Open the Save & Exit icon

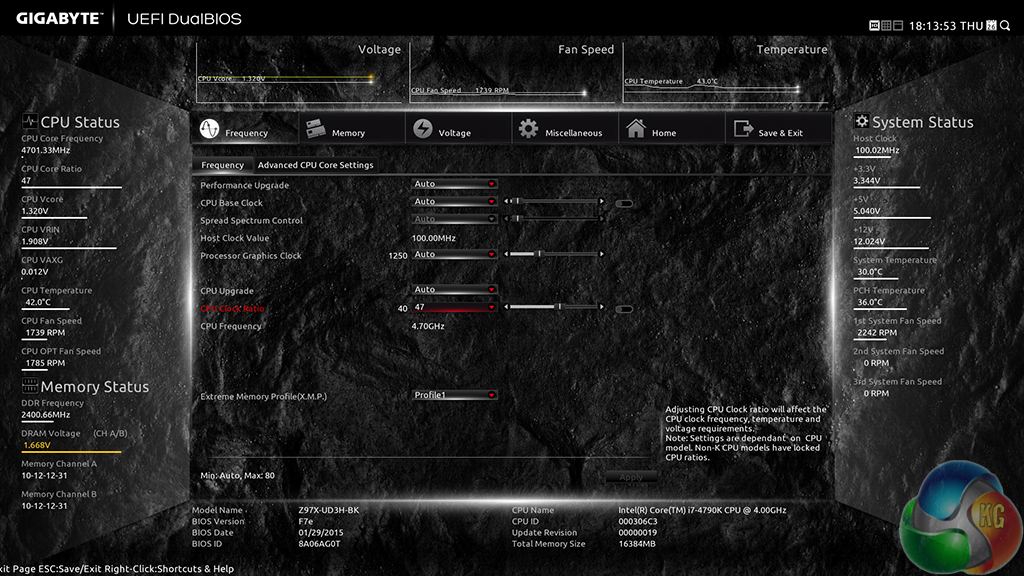[743, 129]
